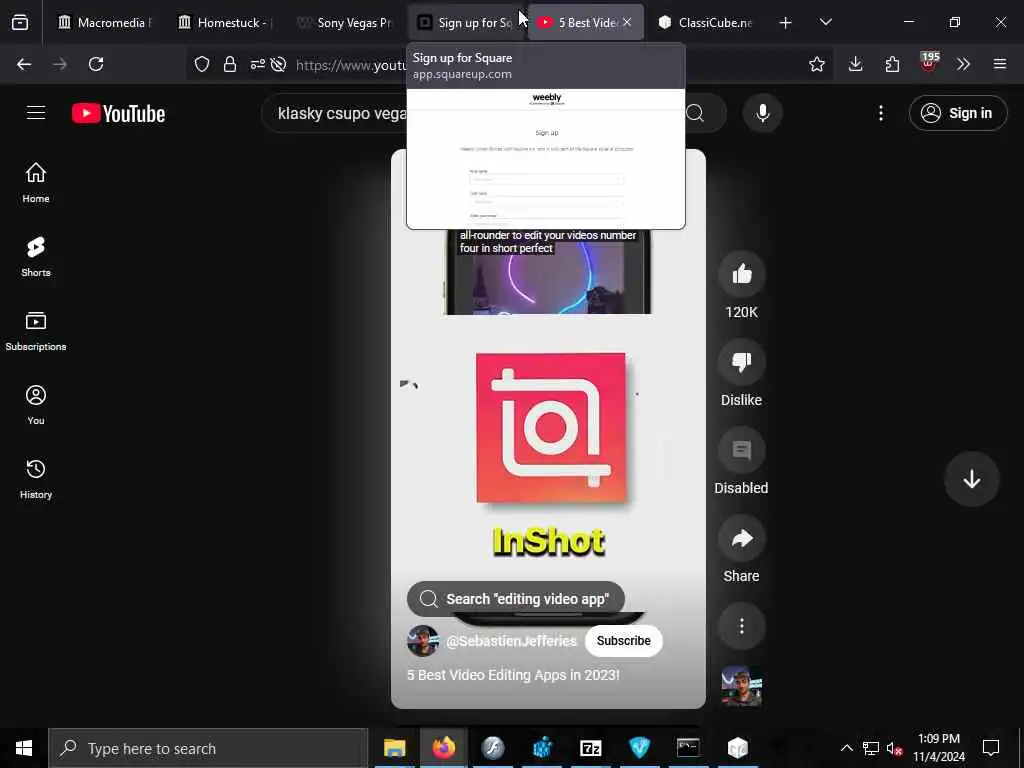This screenshot has height=768, width=1024.
Task: Open the uBlock extension with 195 badge
Action: coord(929,63)
